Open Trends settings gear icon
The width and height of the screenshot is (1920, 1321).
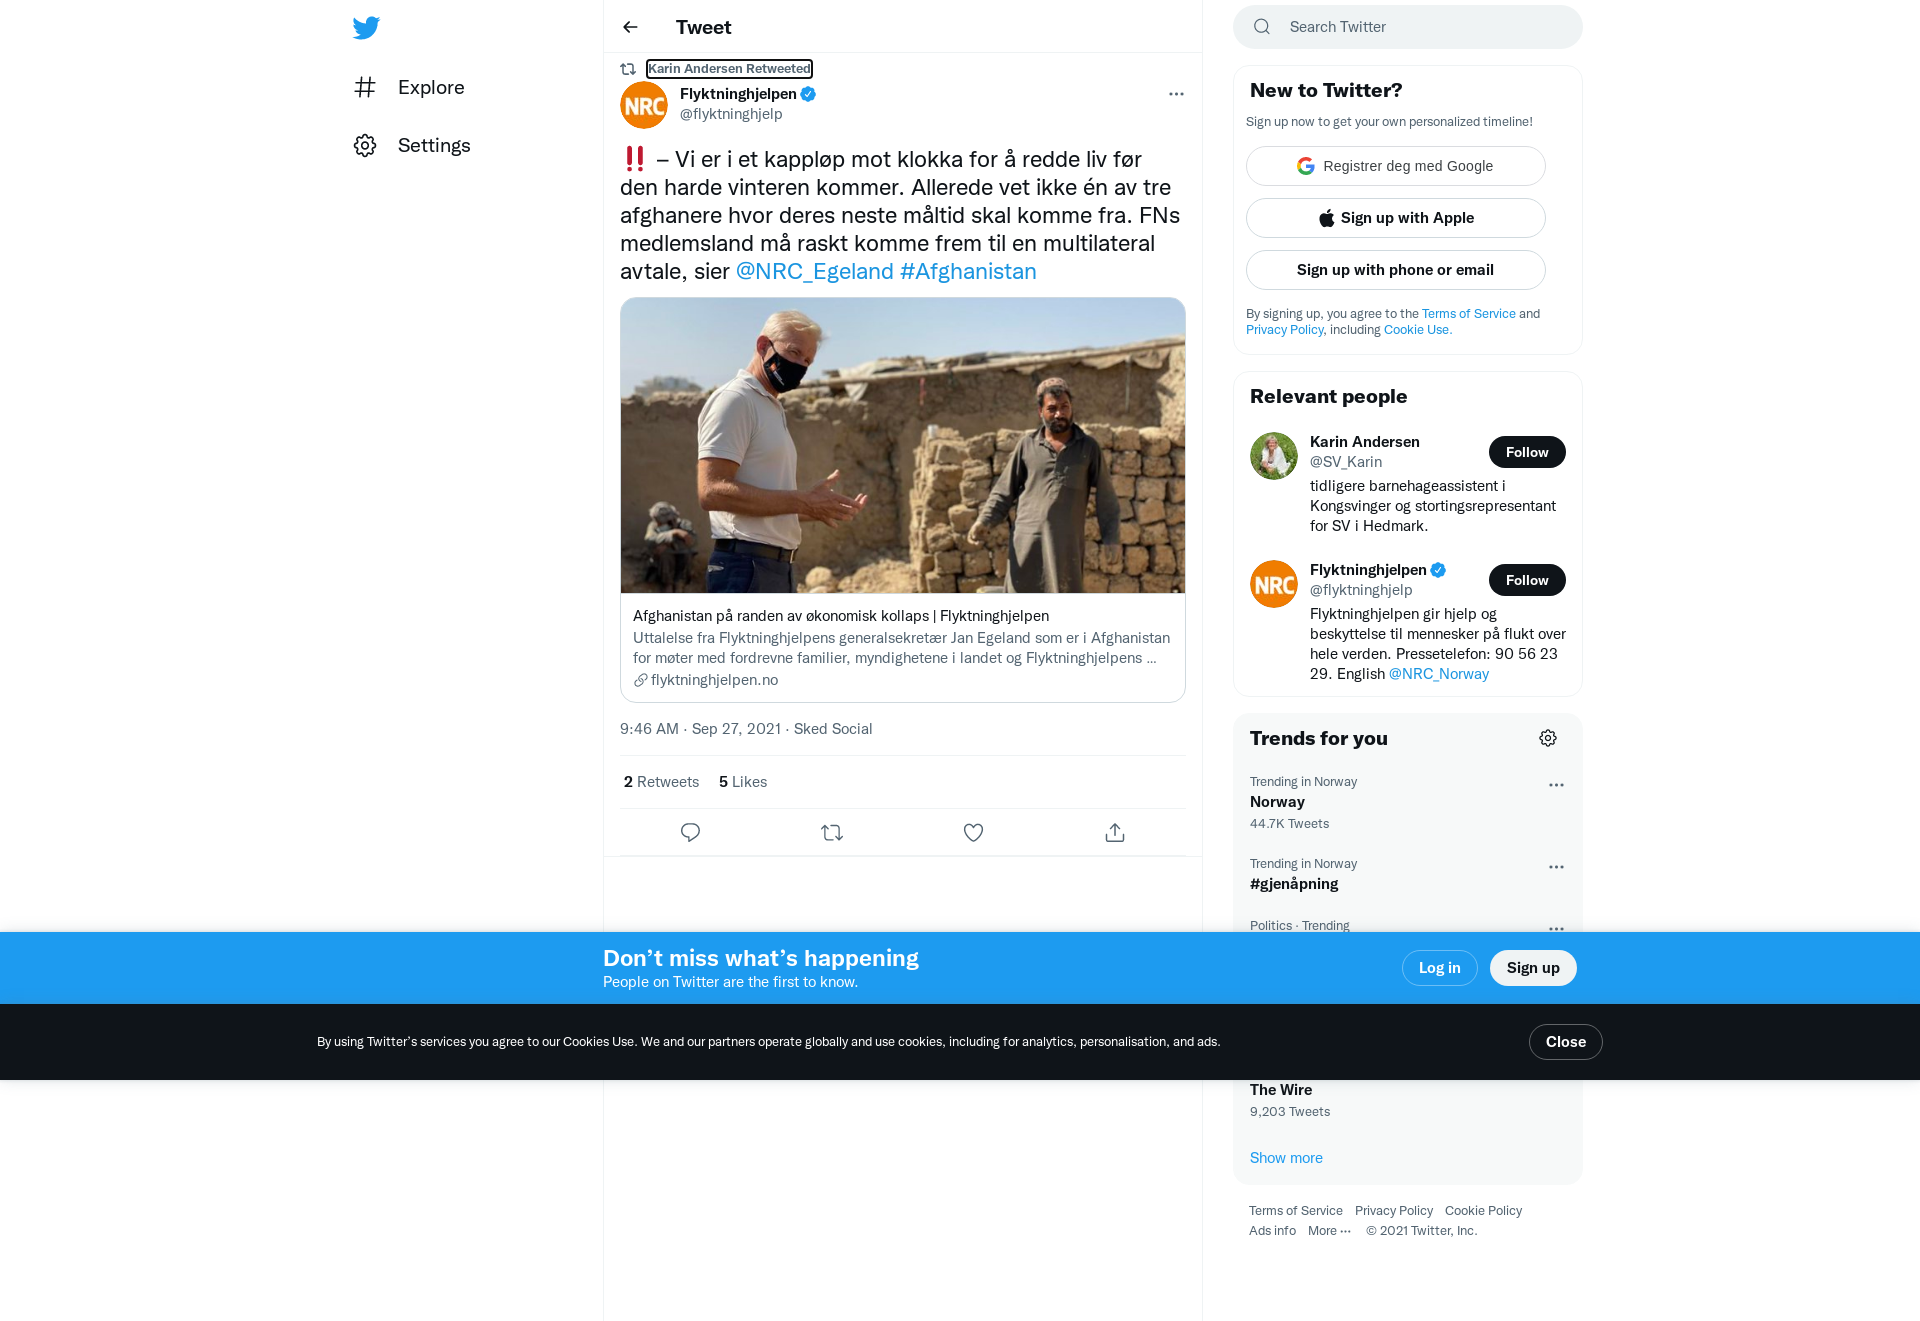(x=1548, y=738)
